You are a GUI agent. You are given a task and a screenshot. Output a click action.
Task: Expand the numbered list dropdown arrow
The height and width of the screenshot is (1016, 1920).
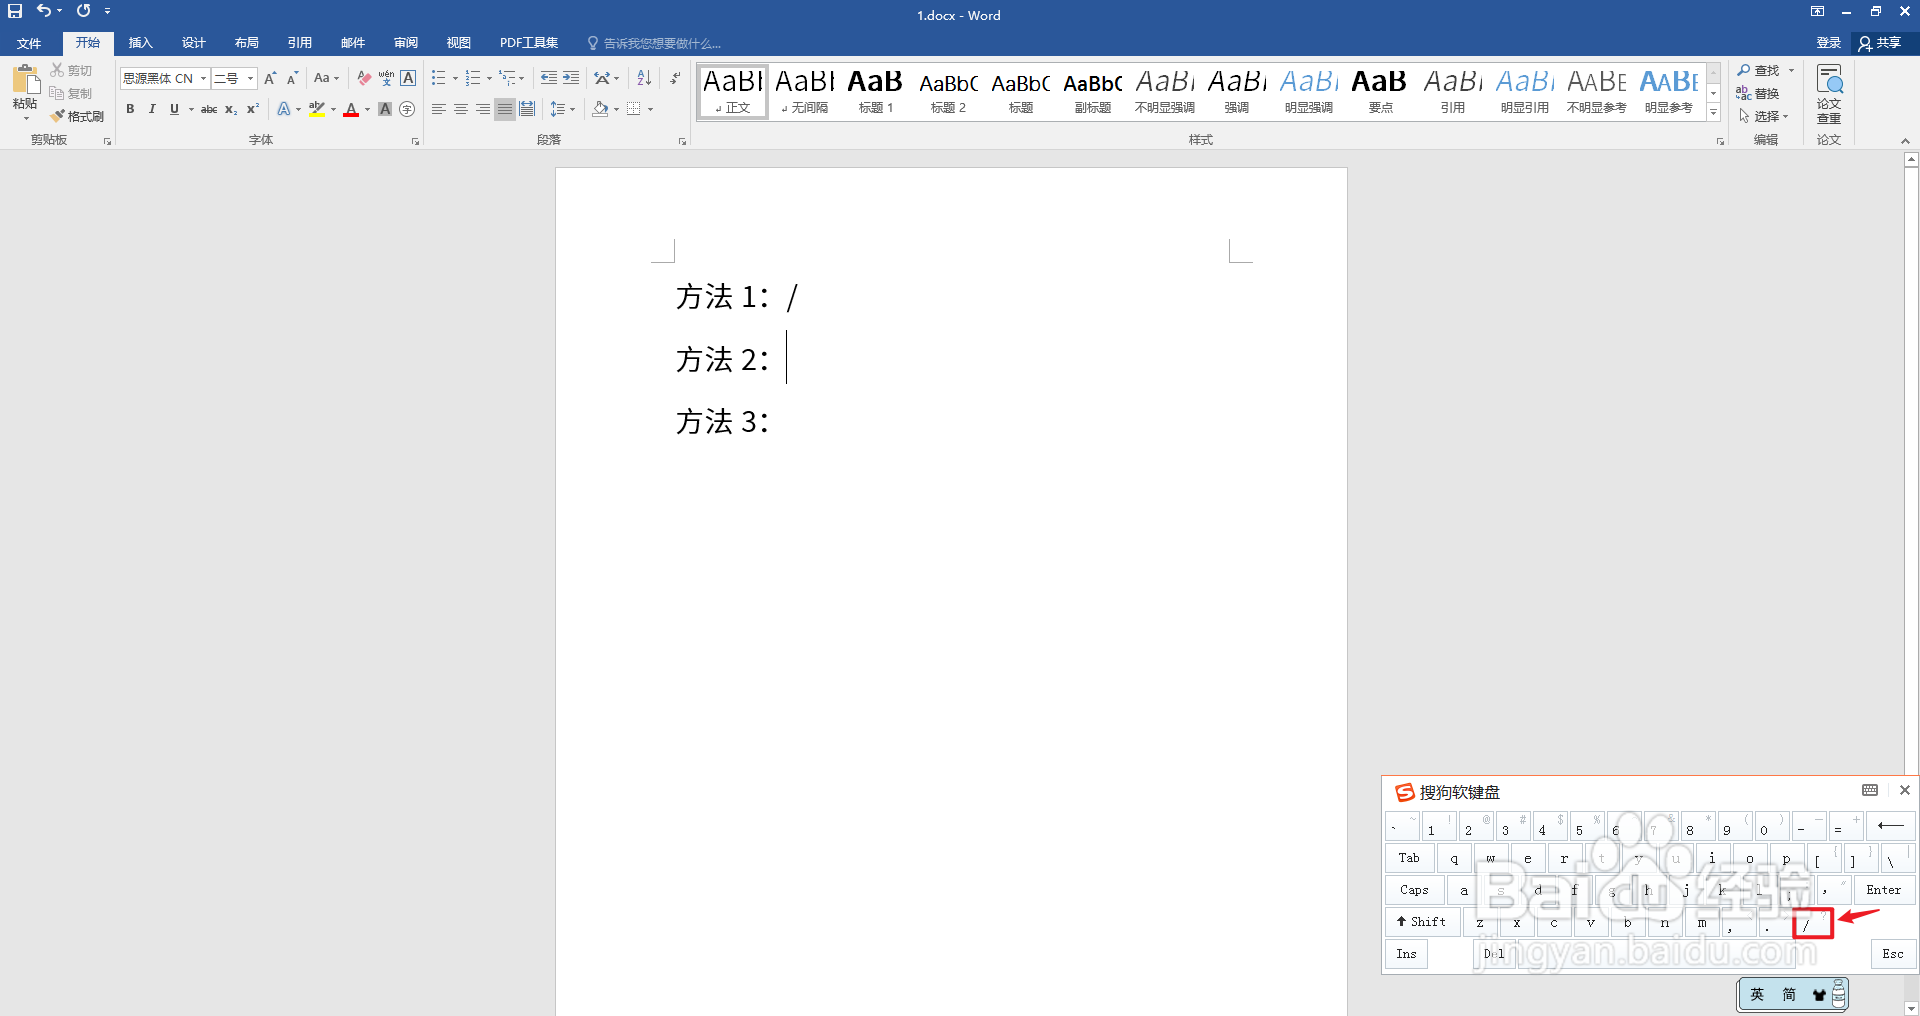[x=489, y=78]
